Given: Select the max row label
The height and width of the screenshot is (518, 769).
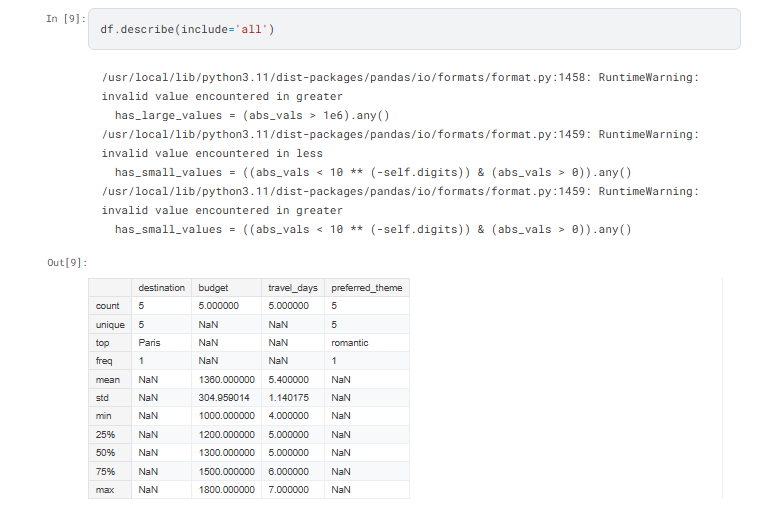Looking at the screenshot, I should click(x=104, y=490).
